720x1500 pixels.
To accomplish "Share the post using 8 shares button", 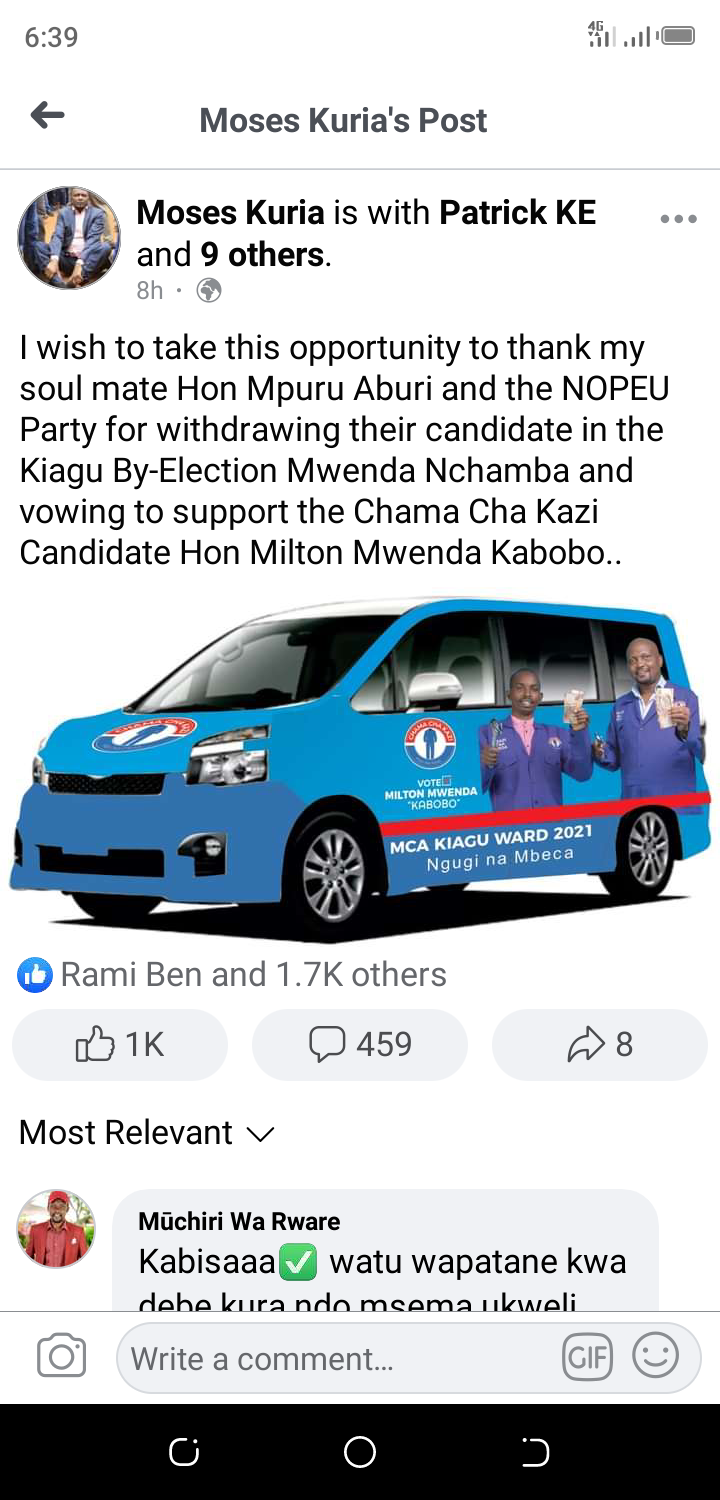I will [x=600, y=1045].
